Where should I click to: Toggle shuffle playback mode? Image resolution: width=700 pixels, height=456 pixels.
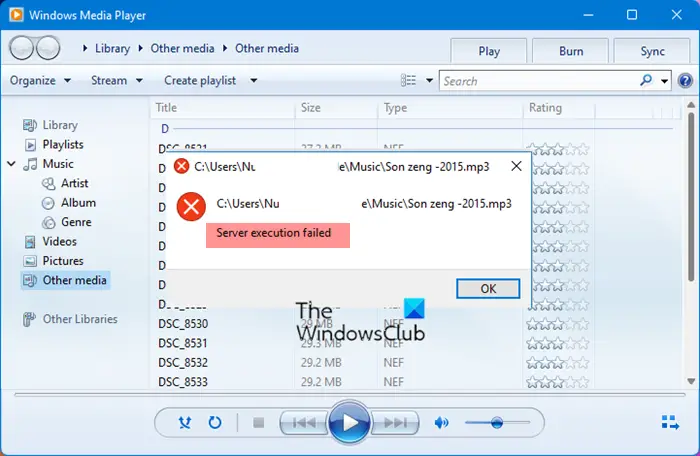pyautogui.click(x=185, y=422)
